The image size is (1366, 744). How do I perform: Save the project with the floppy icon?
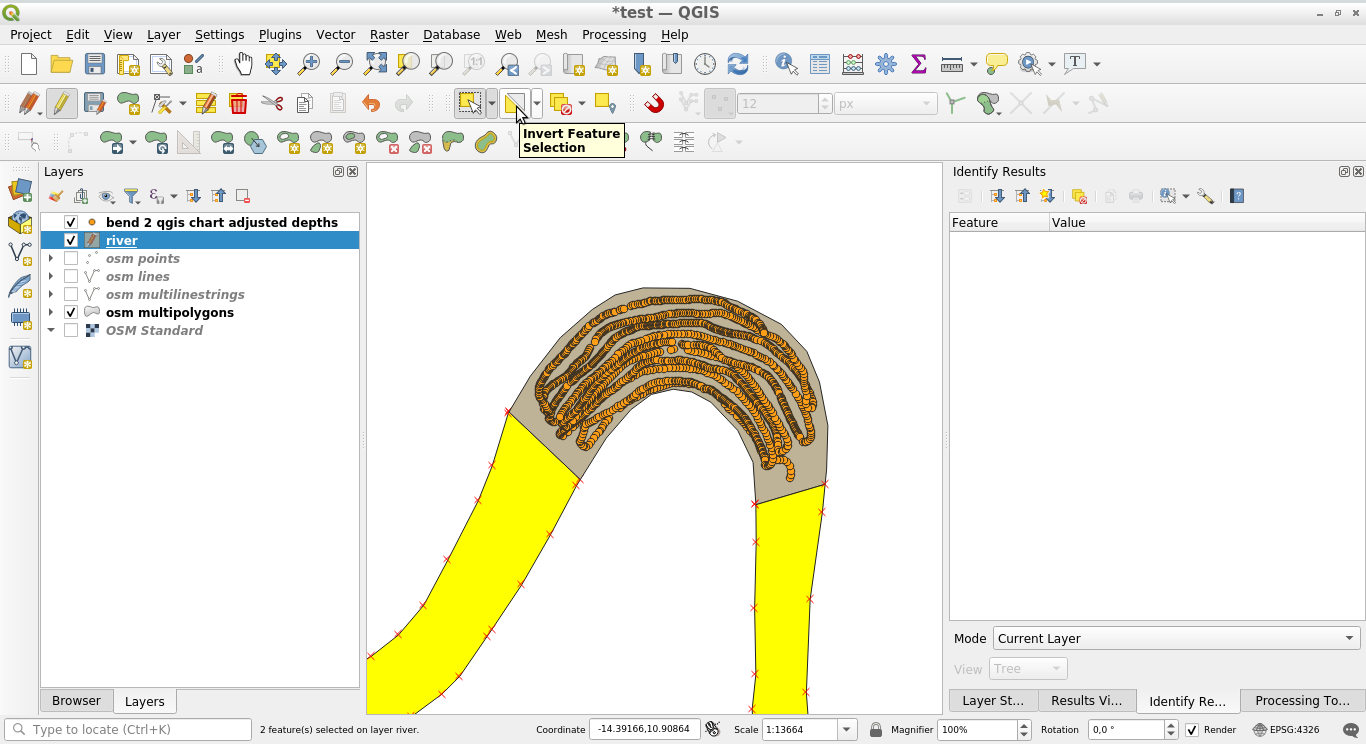[x=95, y=64]
